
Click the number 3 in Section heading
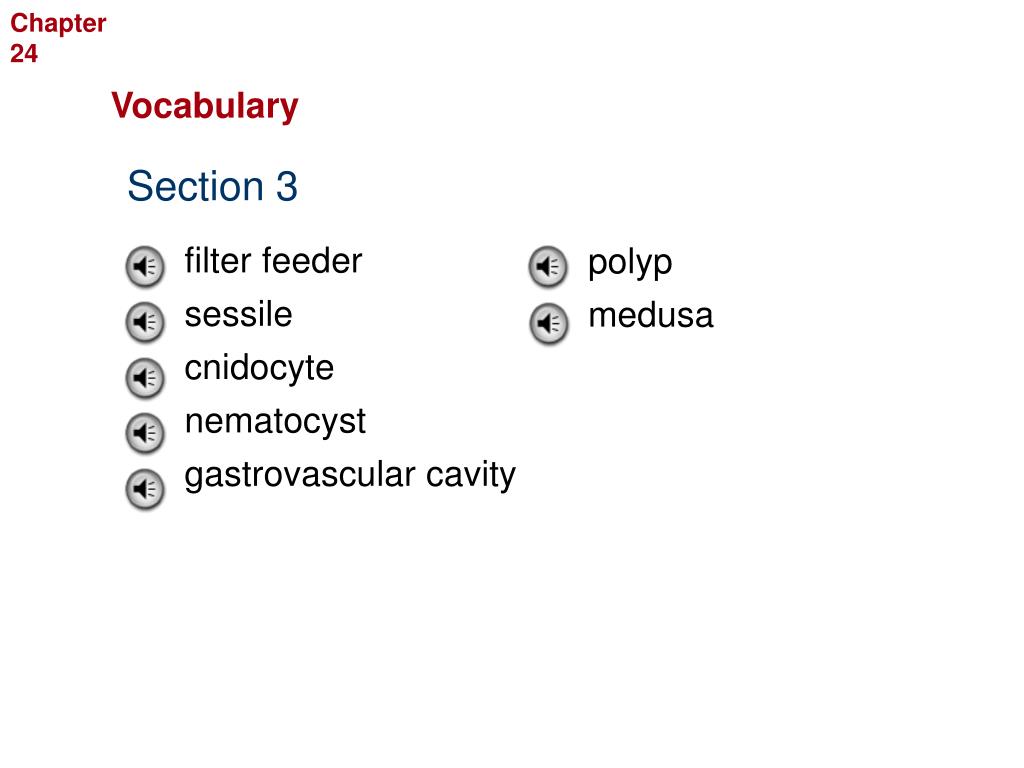point(287,186)
